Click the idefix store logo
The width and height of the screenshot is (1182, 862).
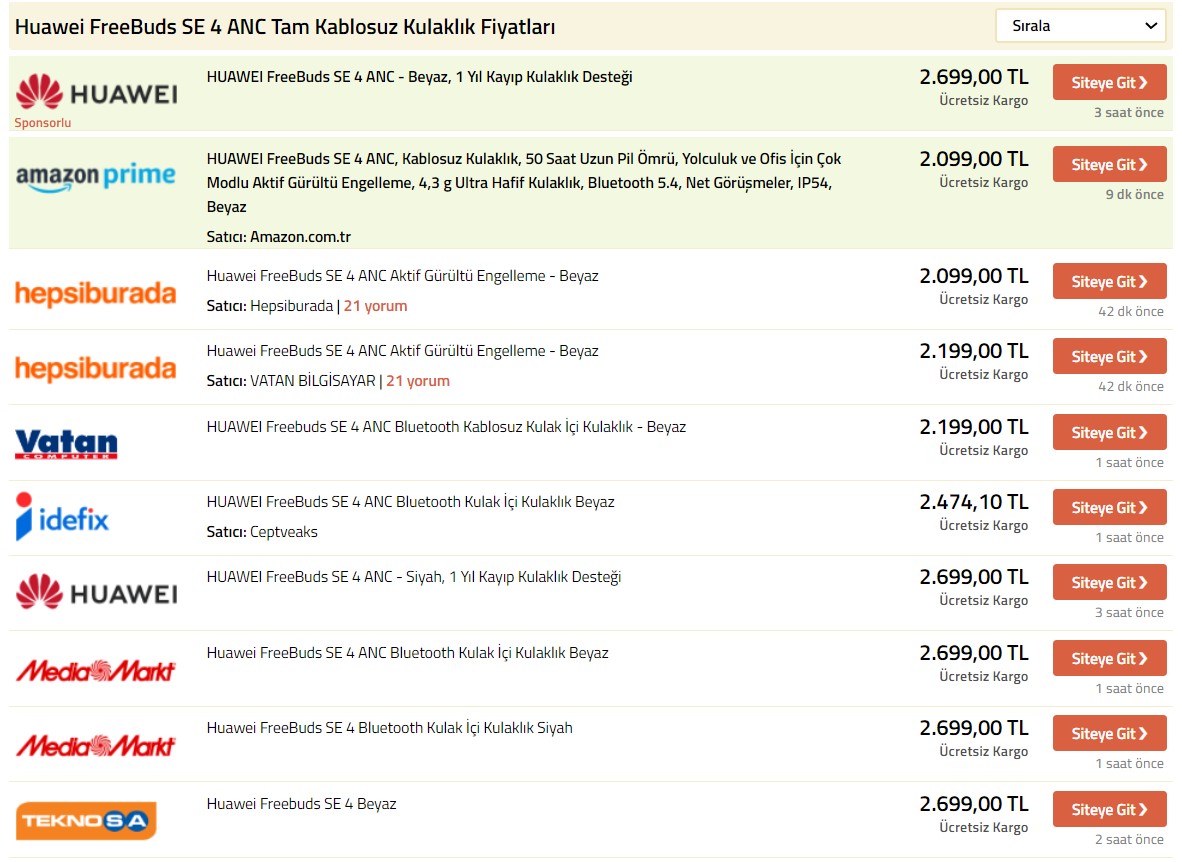[63, 517]
